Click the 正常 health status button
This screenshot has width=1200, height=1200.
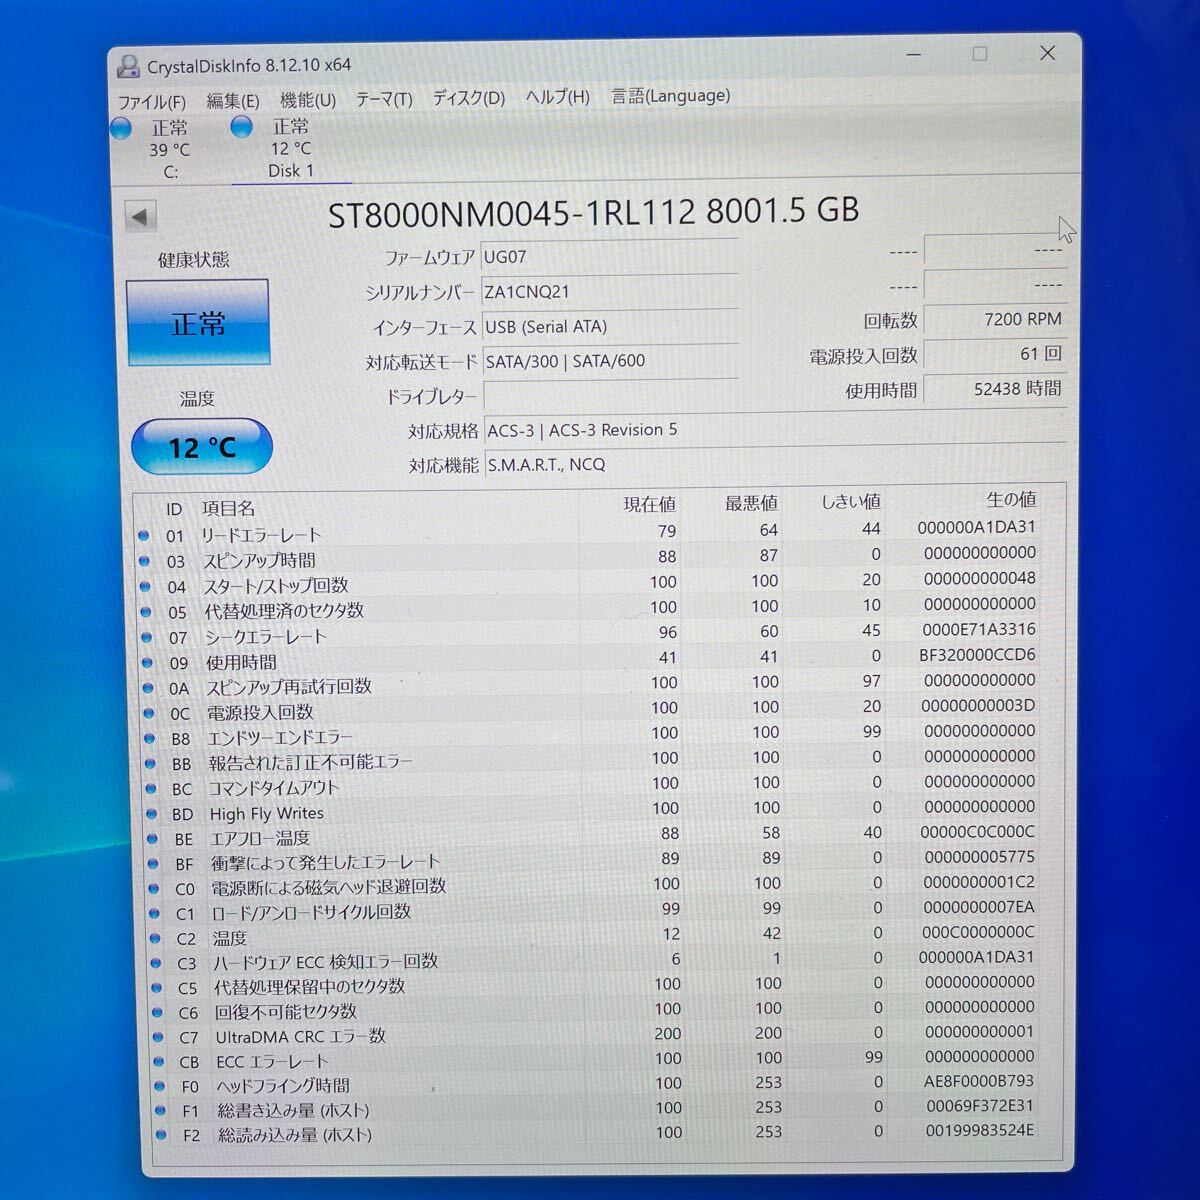pyautogui.click(x=198, y=323)
